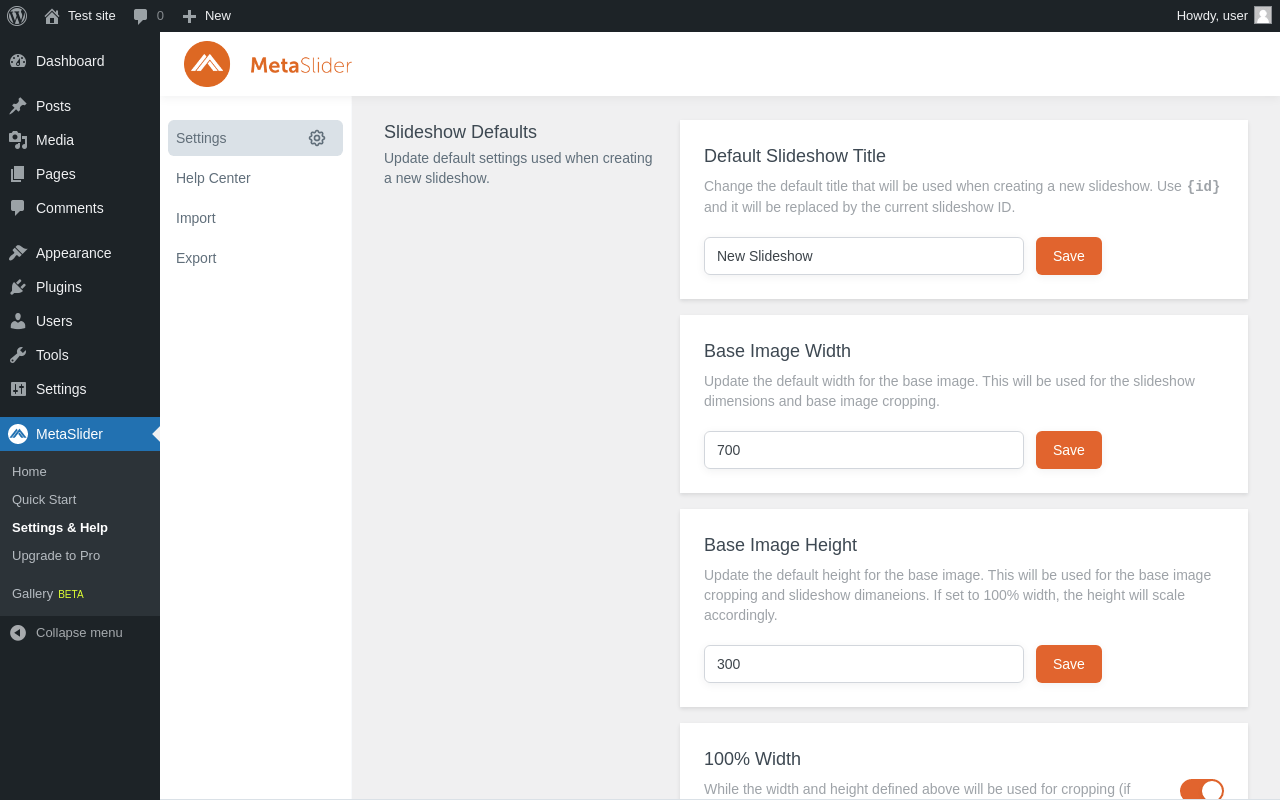The image size is (1280, 800).
Task: Click the user avatar icon
Action: (x=1263, y=15)
